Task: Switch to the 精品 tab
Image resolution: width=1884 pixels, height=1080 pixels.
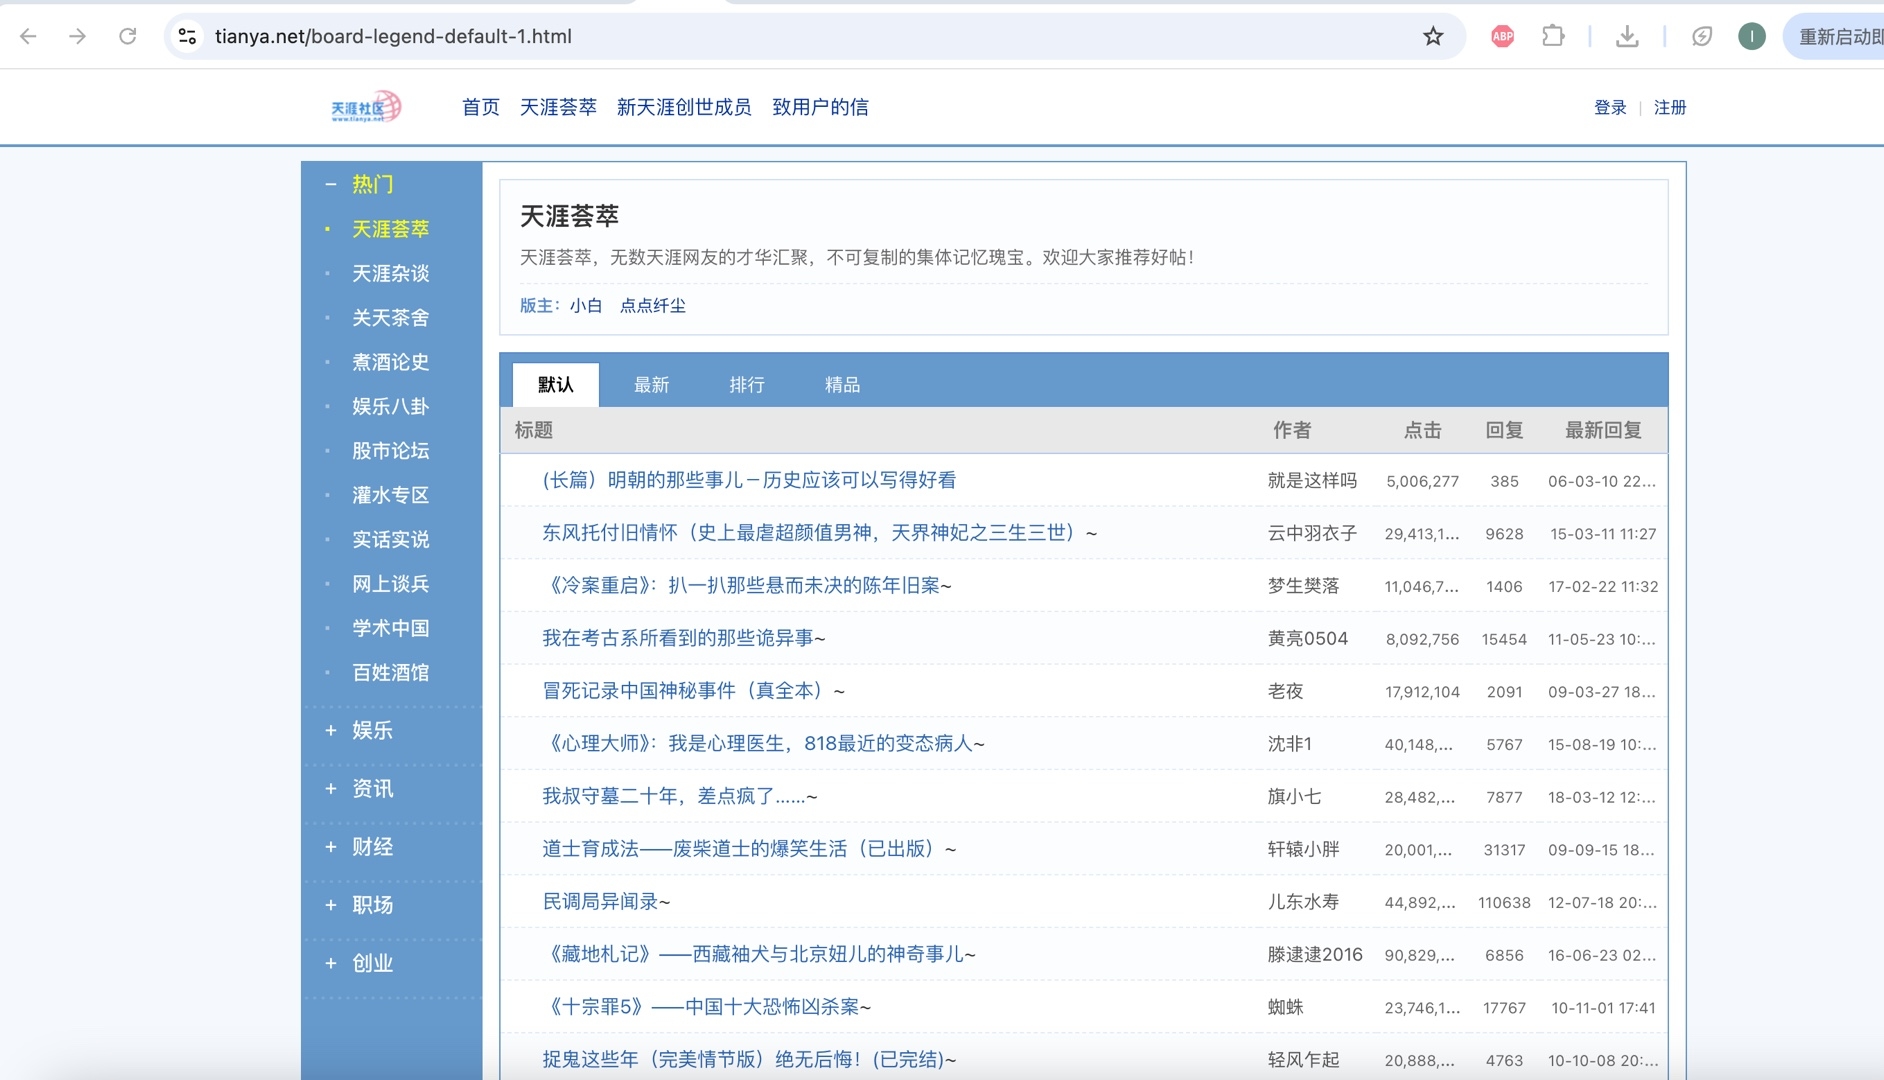Action: (842, 384)
